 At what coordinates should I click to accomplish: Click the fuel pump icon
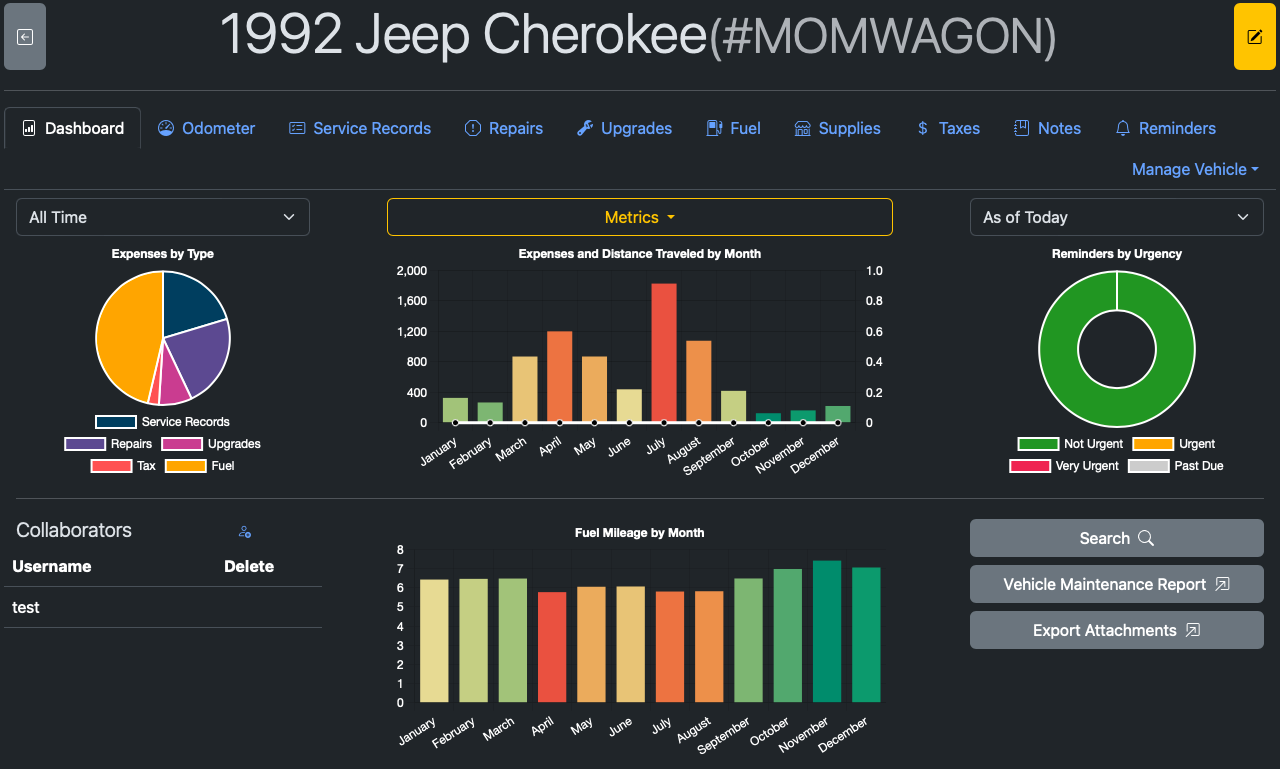click(714, 128)
